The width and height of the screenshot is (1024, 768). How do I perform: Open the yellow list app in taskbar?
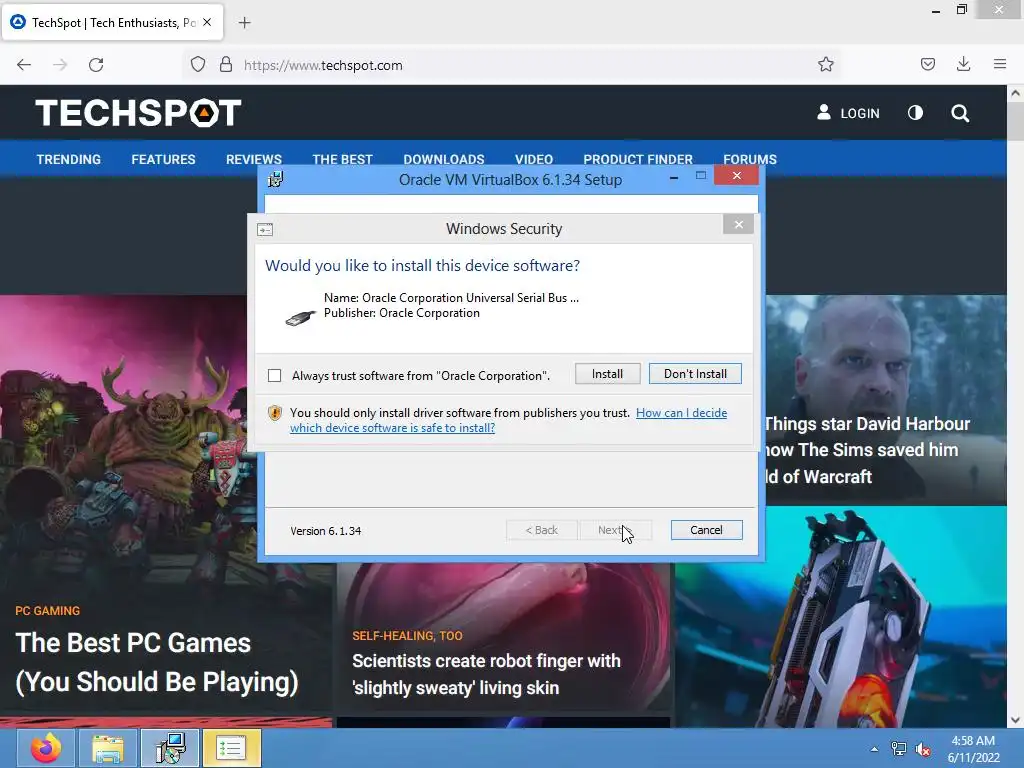232,748
